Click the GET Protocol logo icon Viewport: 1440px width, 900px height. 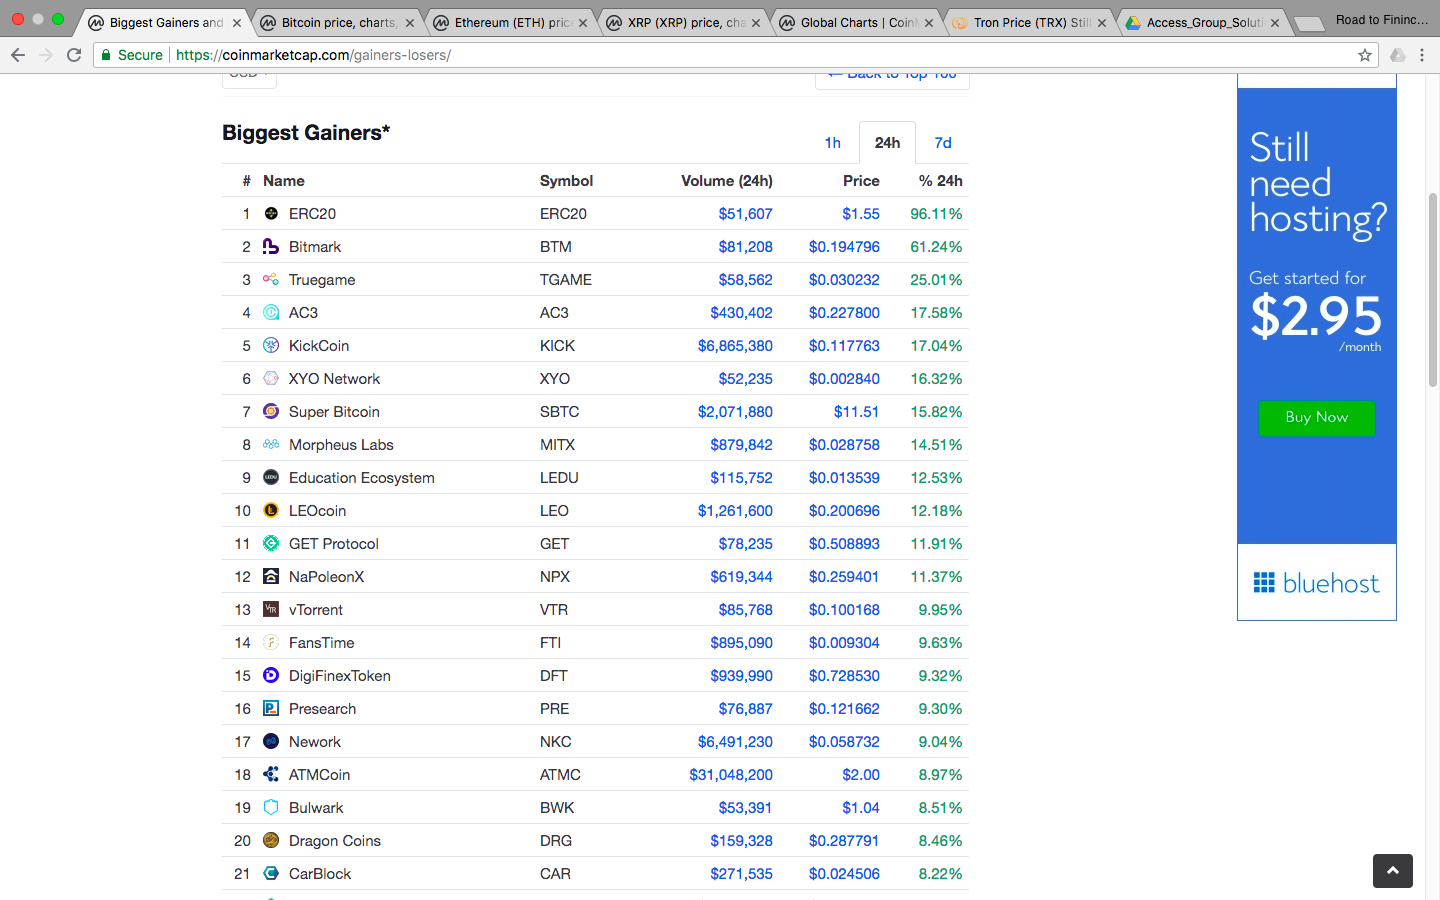271,543
